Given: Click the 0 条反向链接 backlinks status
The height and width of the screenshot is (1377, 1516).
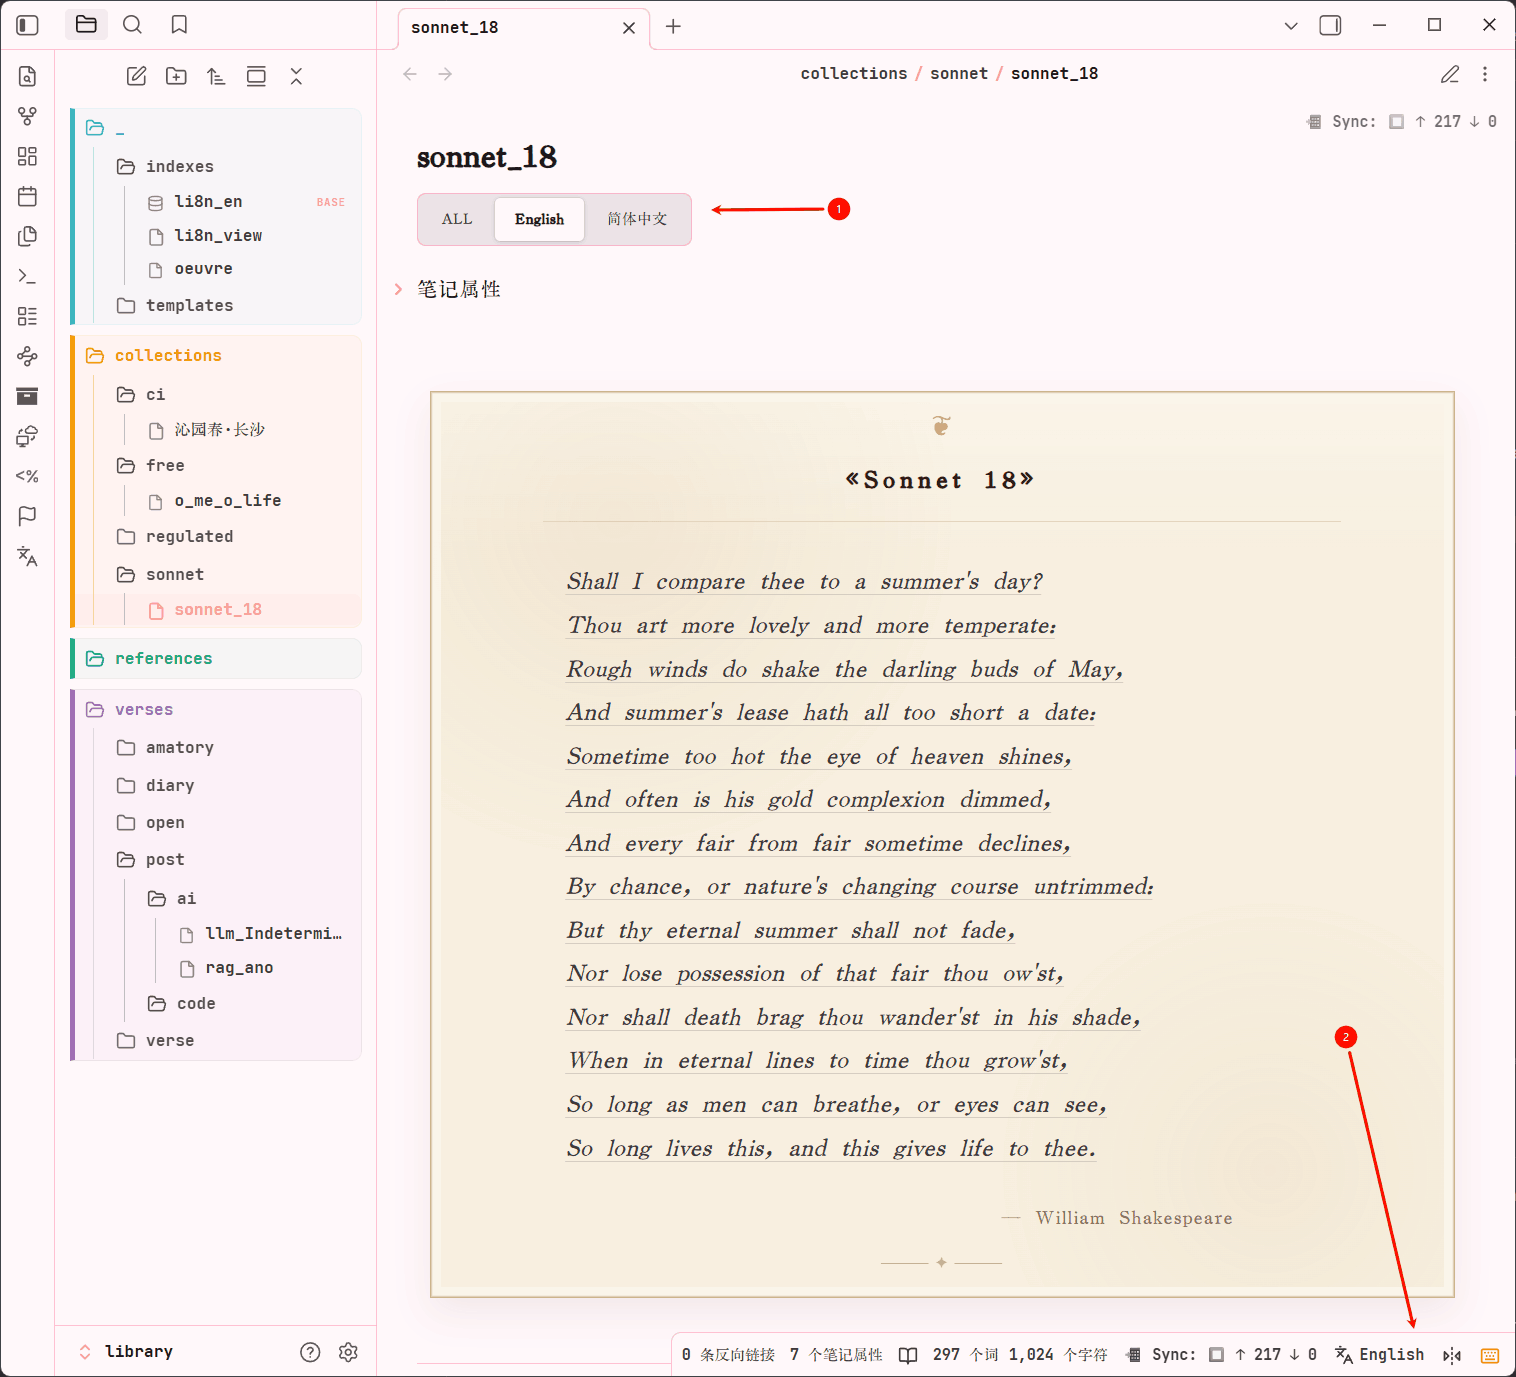Looking at the screenshot, I should pos(728,1355).
